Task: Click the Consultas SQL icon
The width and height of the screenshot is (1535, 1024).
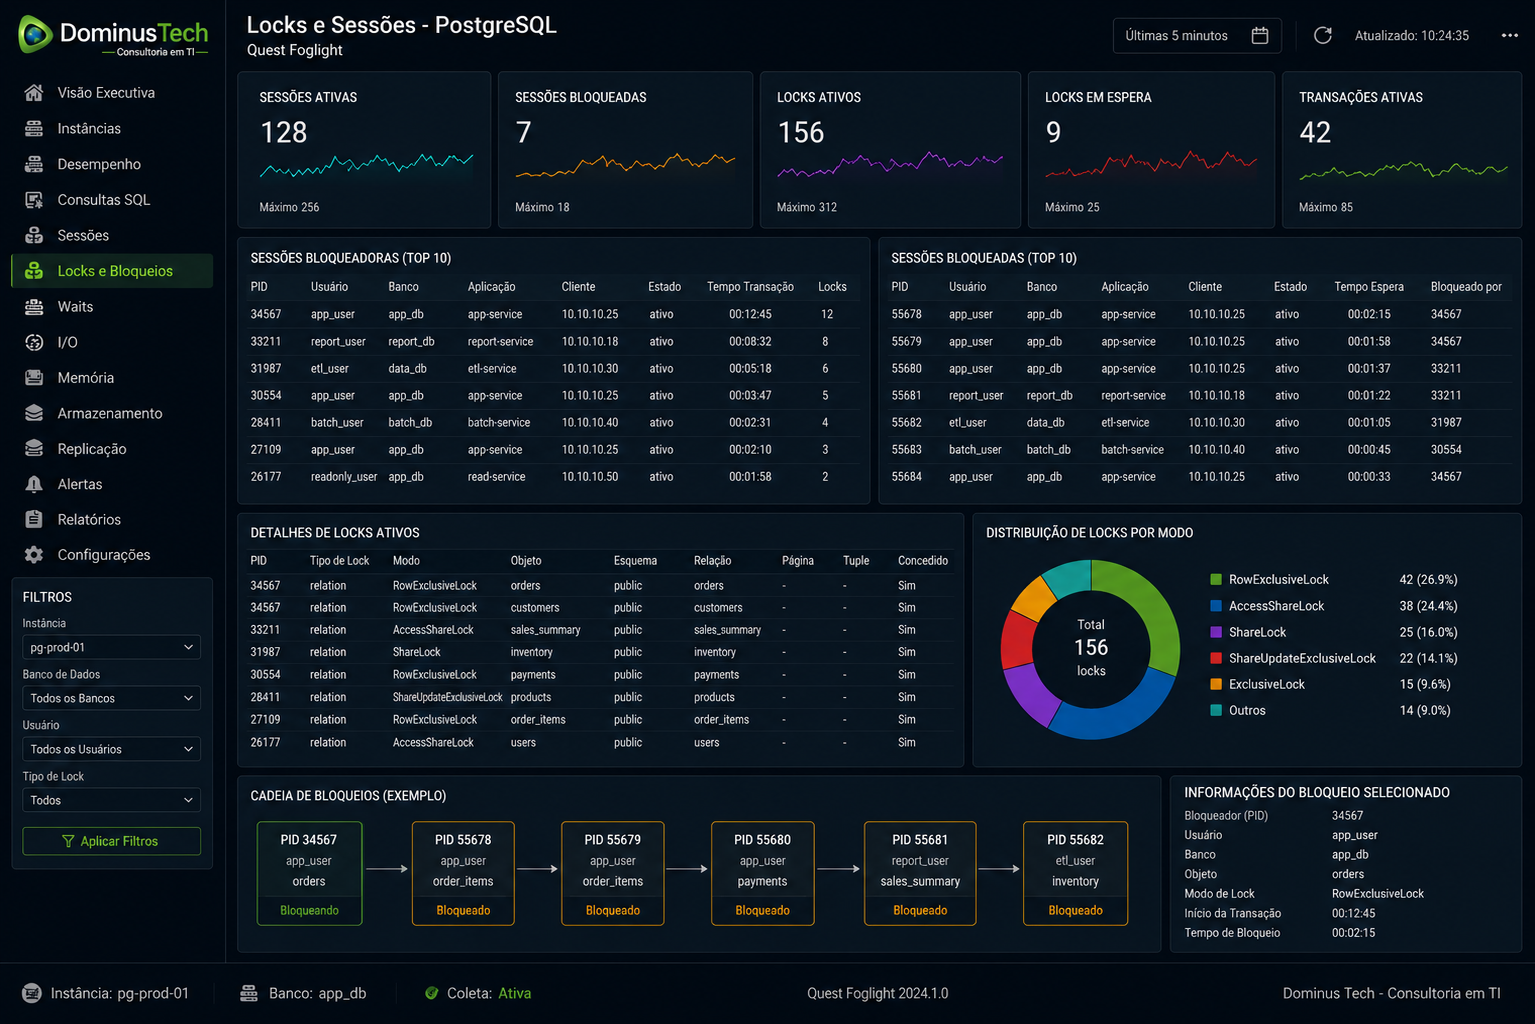Action: [x=34, y=200]
